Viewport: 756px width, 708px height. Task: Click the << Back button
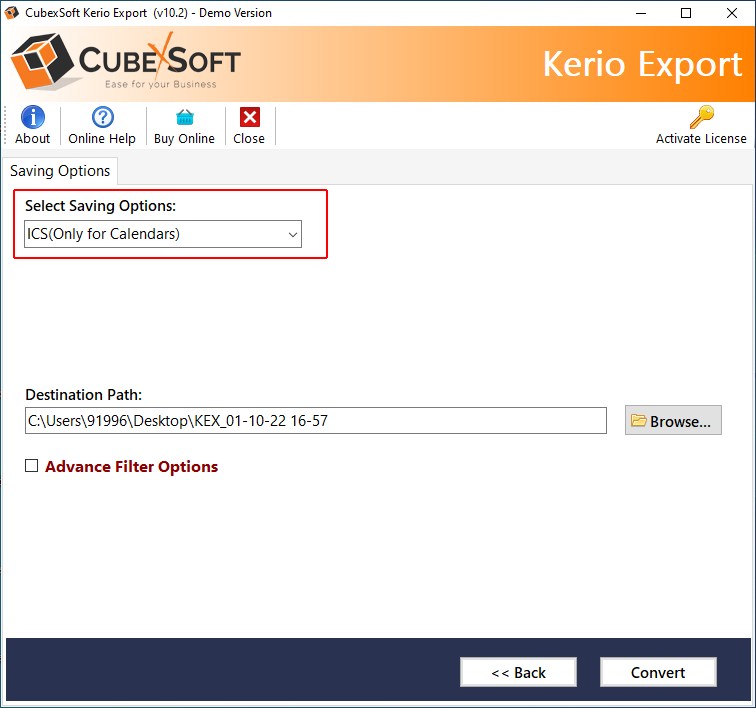tap(518, 672)
